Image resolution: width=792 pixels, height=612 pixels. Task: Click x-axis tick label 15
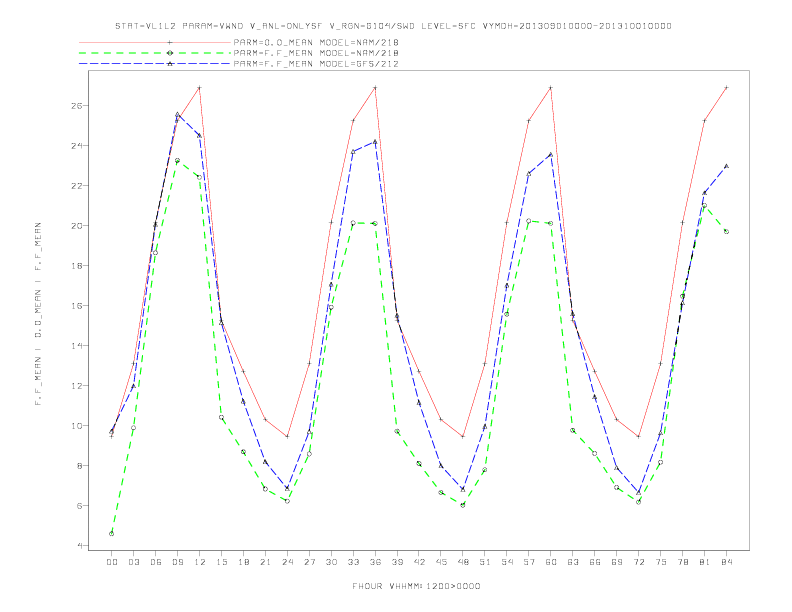point(221,562)
